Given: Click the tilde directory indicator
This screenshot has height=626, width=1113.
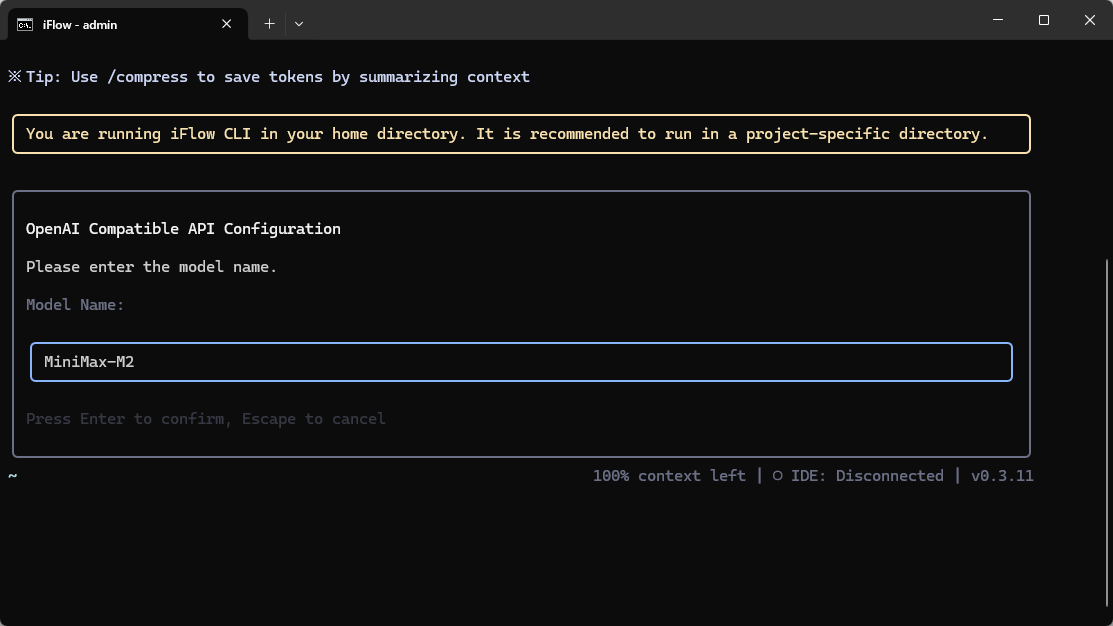Looking at the screenshot, I should (x=13, y=476).
